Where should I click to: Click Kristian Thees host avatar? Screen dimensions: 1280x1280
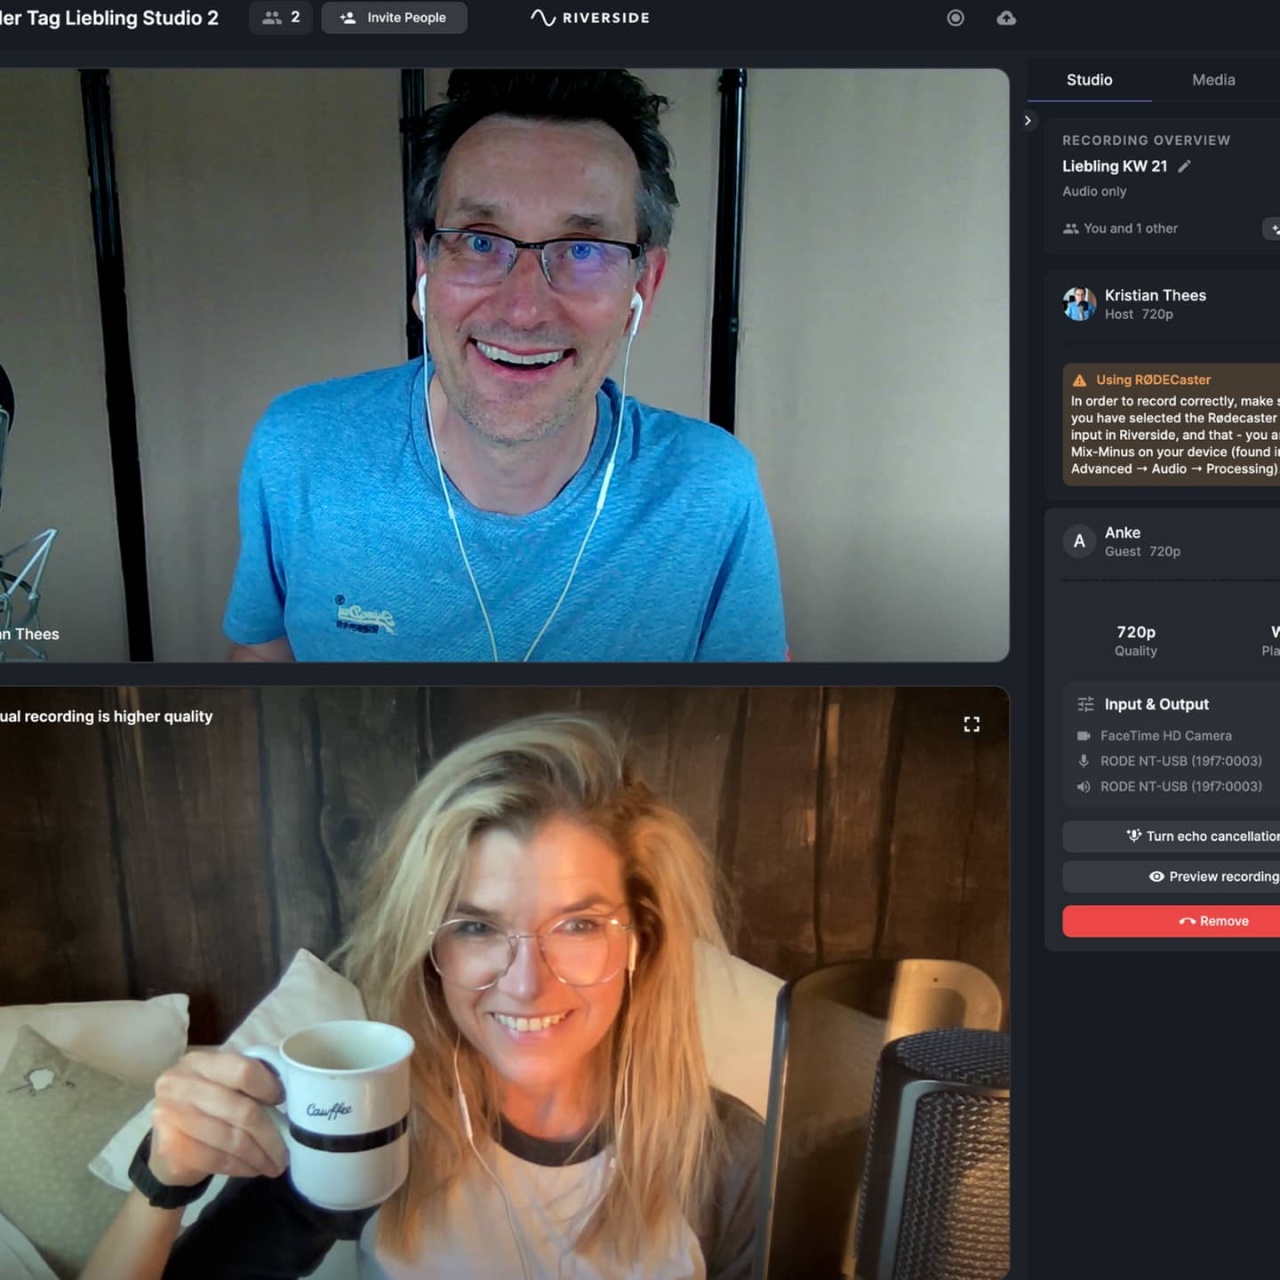point(1079,304)
